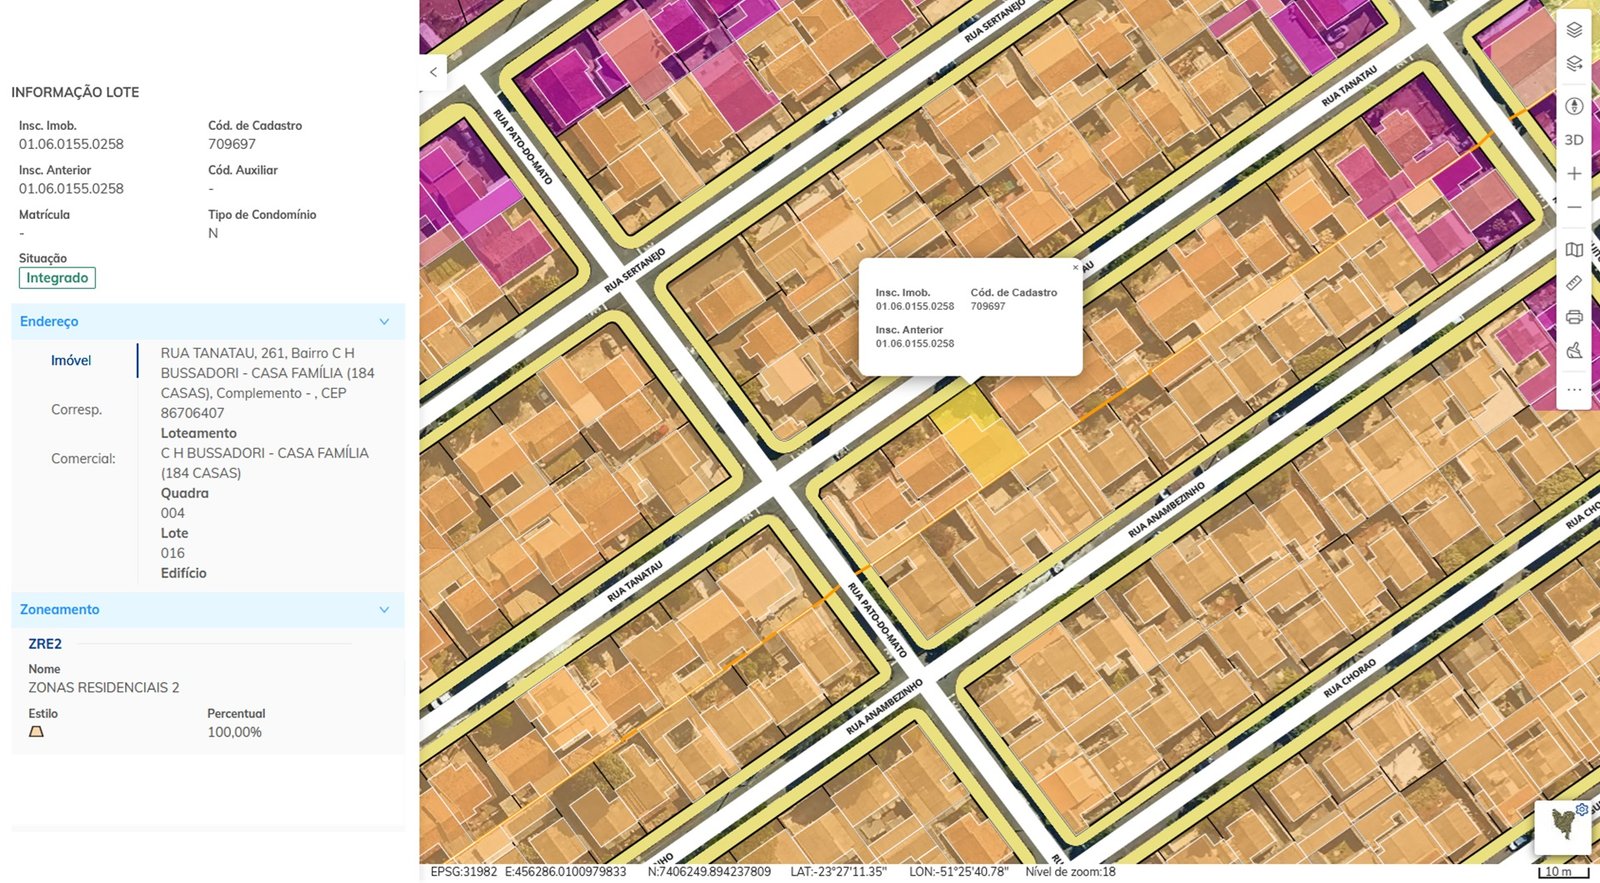The height and width of the screenshot is (883, 1600).
Task: Open the layers panel icon
Action: (x=1574, y=30)
